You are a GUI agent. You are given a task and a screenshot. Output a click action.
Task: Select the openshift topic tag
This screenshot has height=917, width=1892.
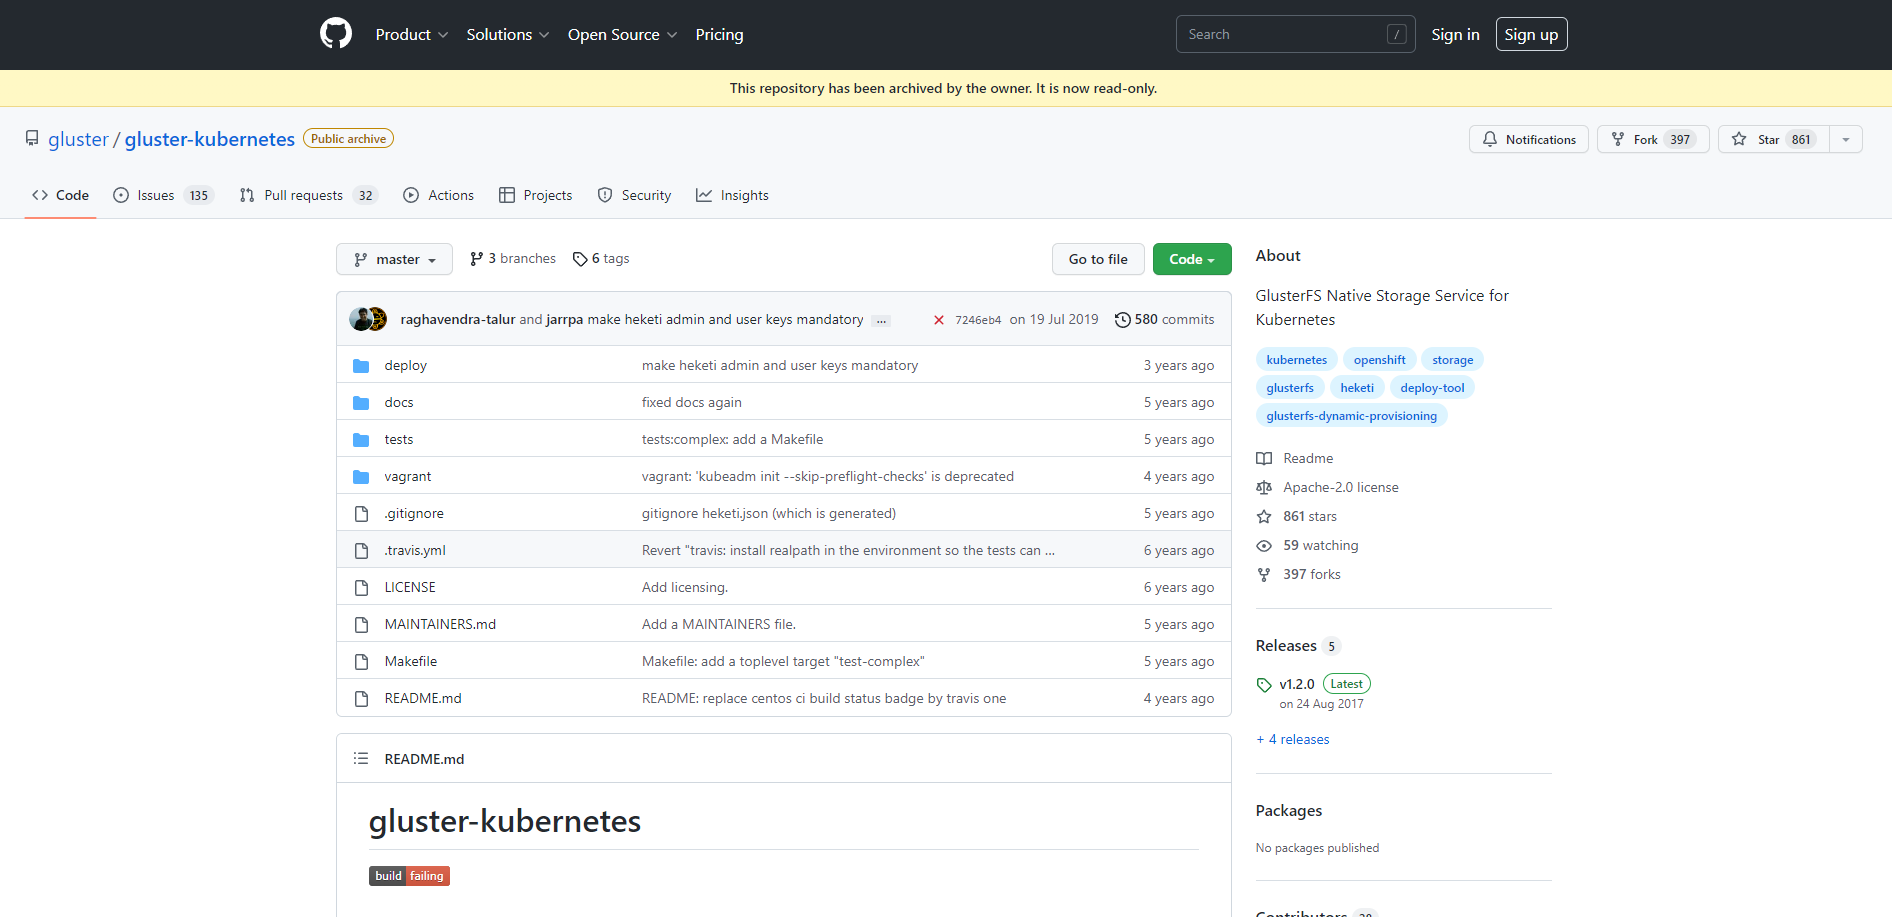[1380, 360]
